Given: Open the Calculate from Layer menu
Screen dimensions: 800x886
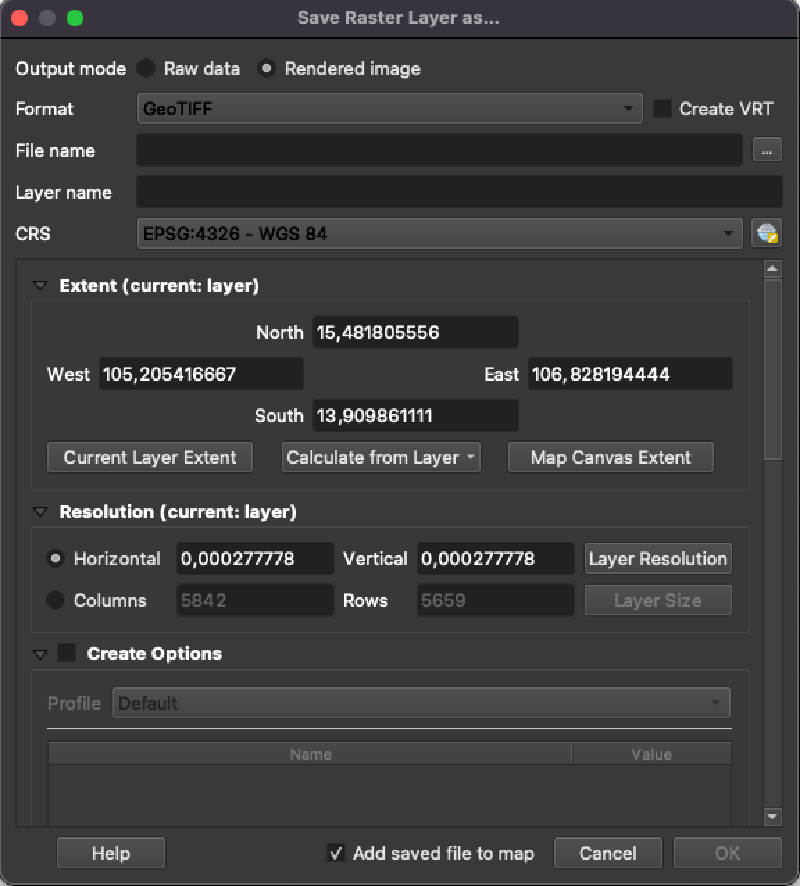Looking at the screenshot, I should click(x=381, y=457).
